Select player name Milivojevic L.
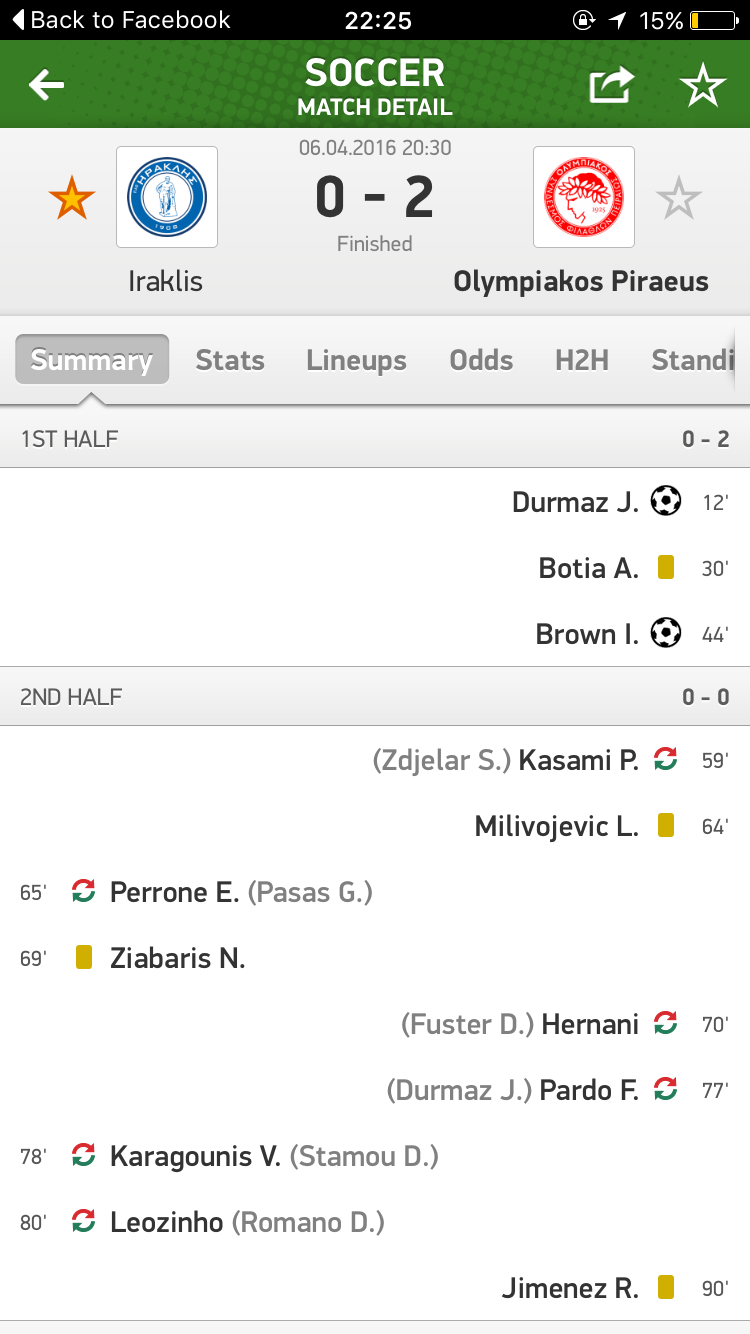Image resolution: width=750 pixels, height=1334 pixels. (556, 826)
